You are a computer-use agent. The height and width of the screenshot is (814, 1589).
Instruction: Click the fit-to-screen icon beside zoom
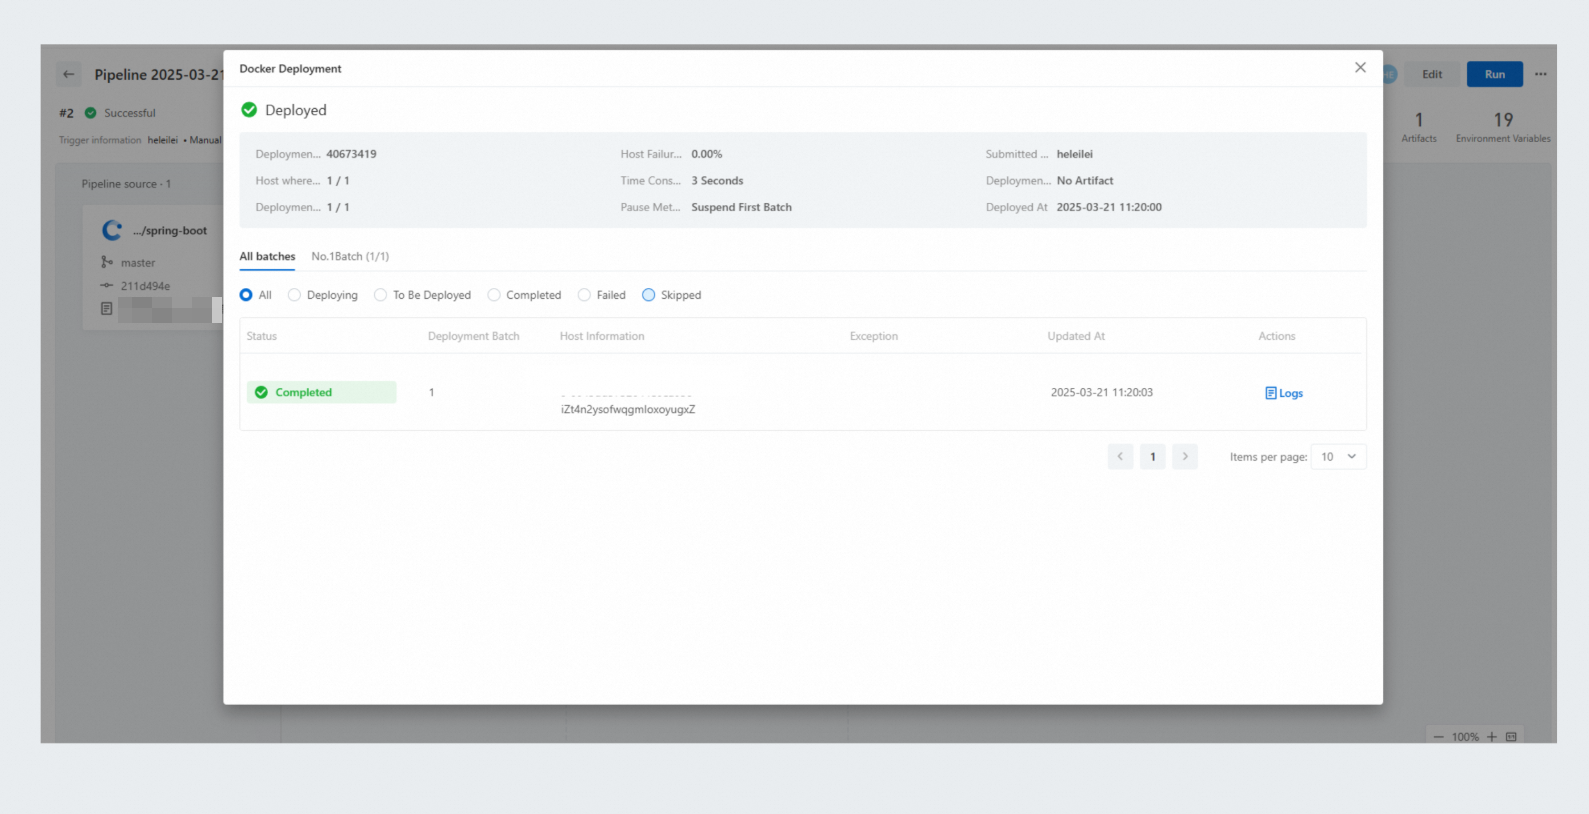click(1511, 737)
